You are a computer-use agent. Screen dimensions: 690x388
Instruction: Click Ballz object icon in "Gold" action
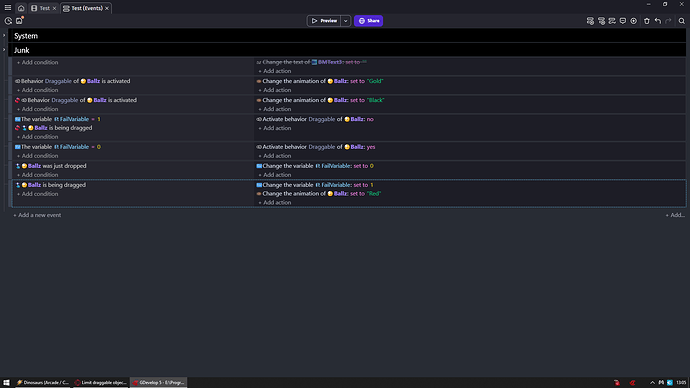[x=330, y=81]
